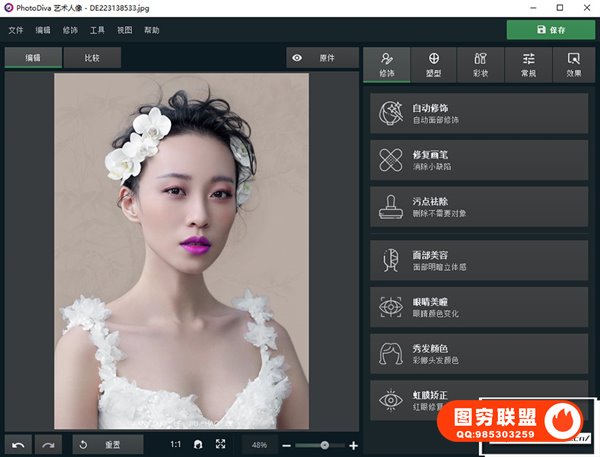Expand the 秀发颜色 hair color panel
This screenshot has height=457, width=600.
click(x=479, y=354)
